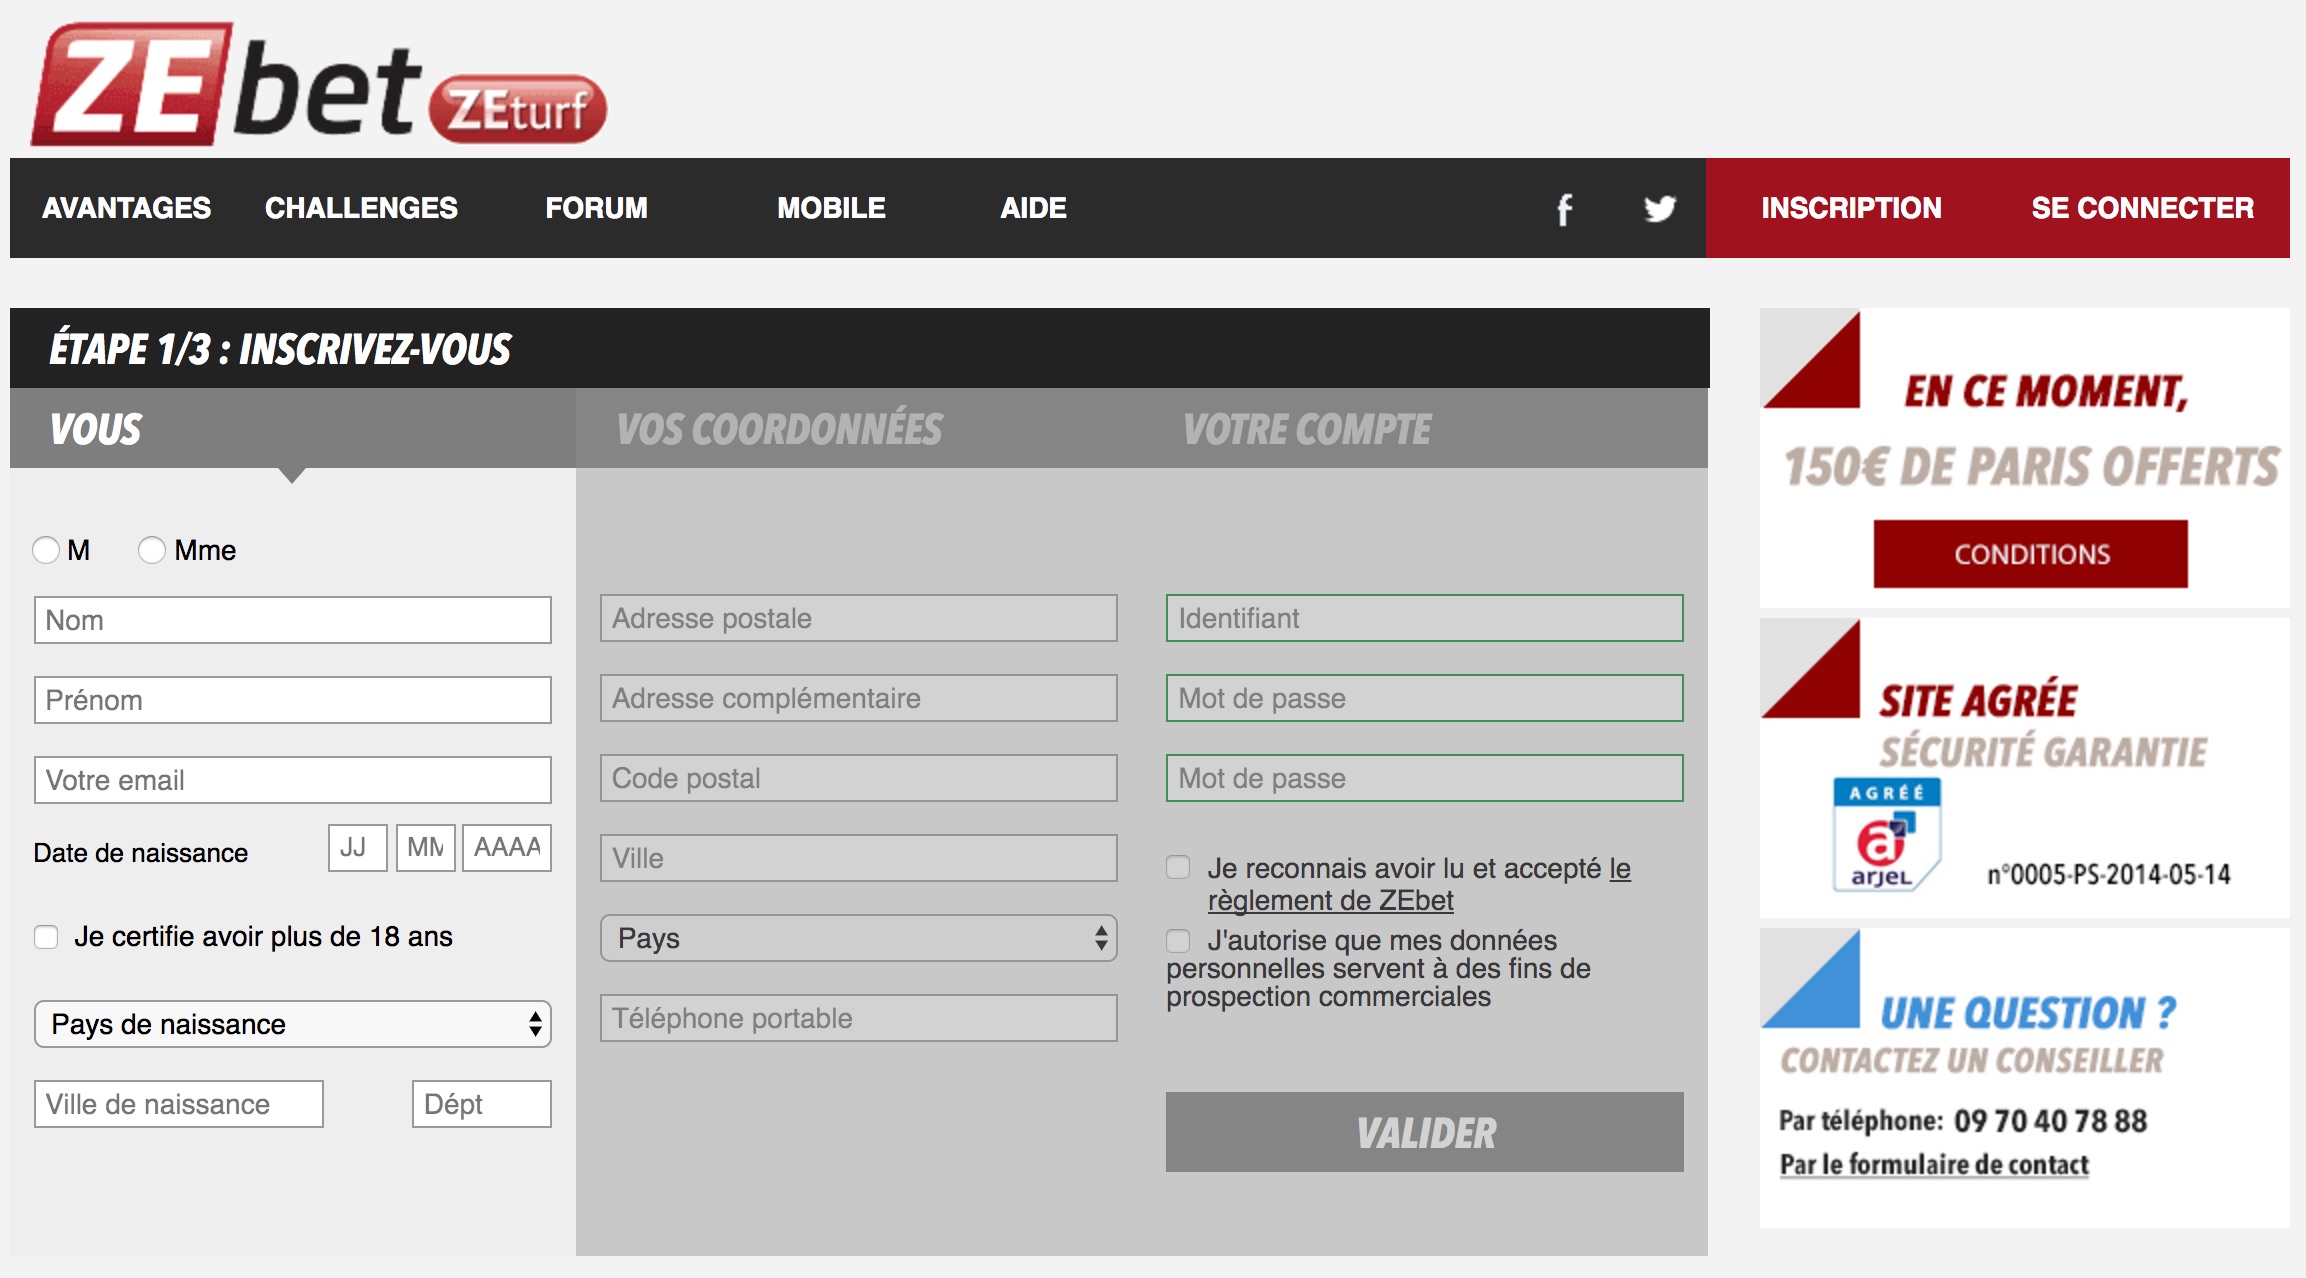Click the Prénom input field
The height and width of the screenshot is (1278, 2306).
293,700
